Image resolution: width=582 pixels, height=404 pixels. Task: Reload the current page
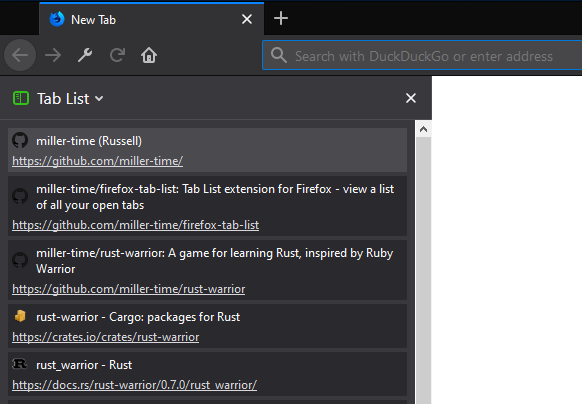click(x=117, y=55)
